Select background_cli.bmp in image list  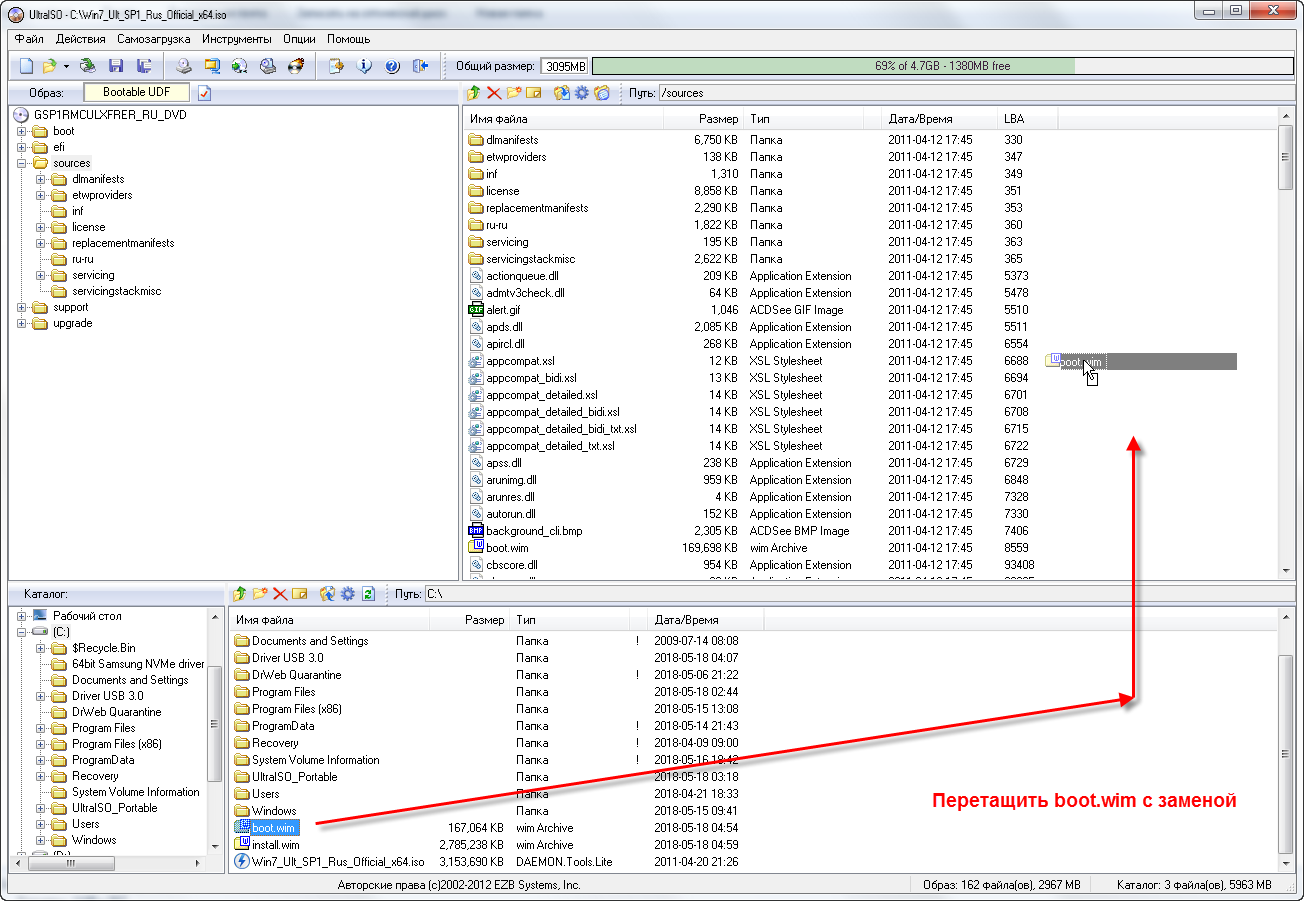[534, 531]
